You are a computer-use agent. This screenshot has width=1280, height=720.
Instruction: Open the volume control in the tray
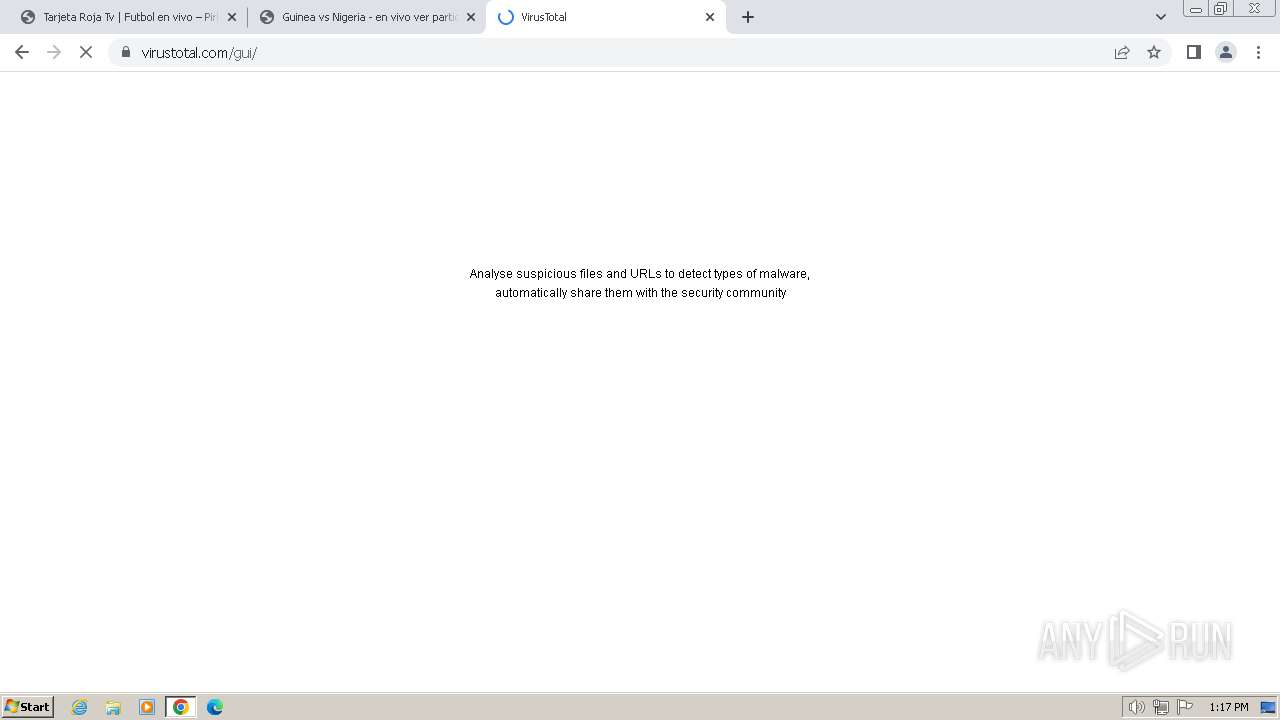point(1136,707)
